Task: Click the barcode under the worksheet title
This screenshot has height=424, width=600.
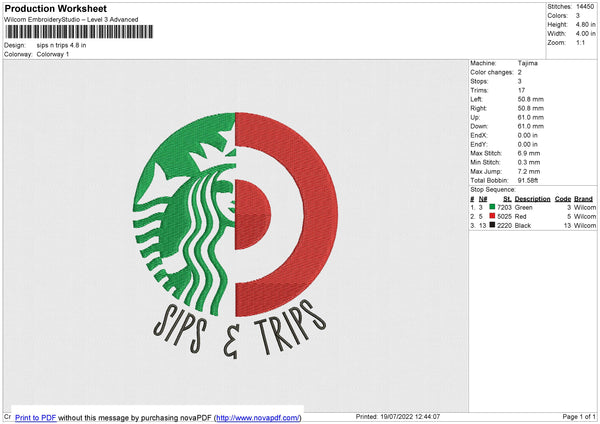Action: coord(79,32)
